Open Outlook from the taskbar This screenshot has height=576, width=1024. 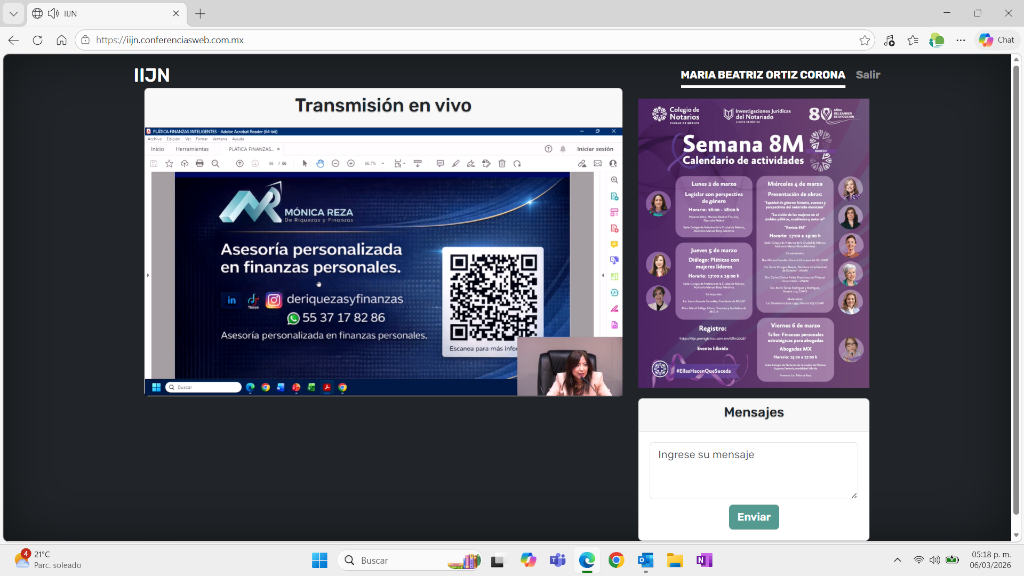[x=645, y=560]
